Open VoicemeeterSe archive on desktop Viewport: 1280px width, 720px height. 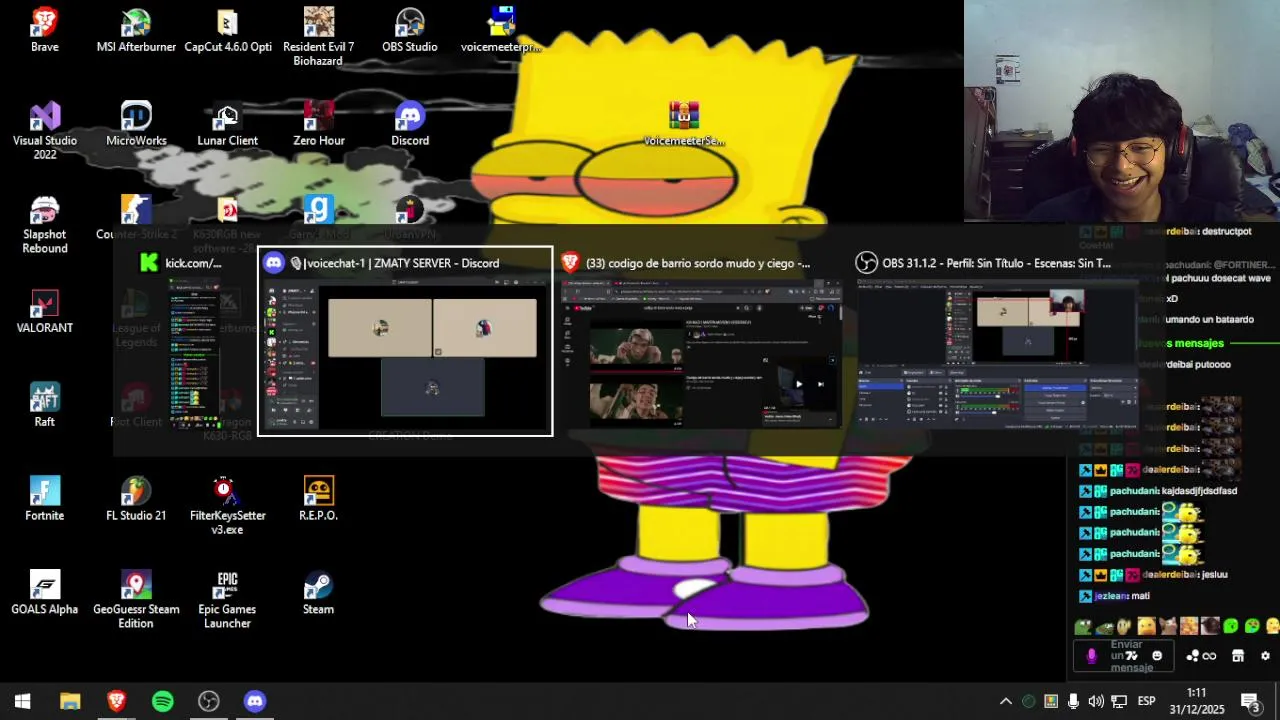coord(684,124)
